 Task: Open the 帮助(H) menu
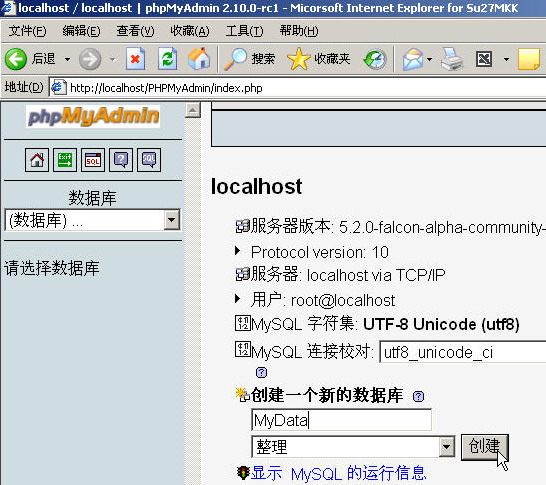click(x=299, y=31)
